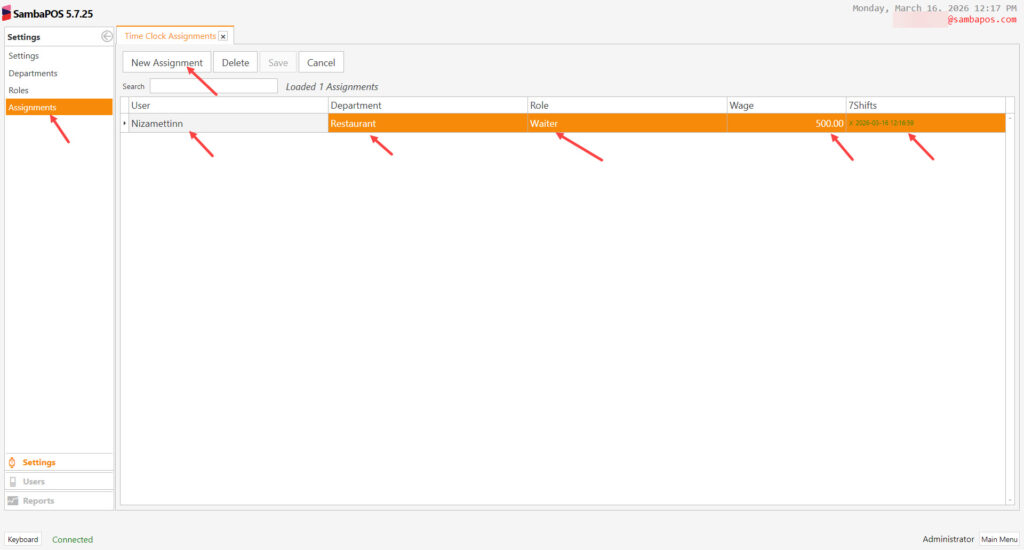Sort by the Wage column header
This screenshot has width=1024, height=550.
[x=785, y=105]
